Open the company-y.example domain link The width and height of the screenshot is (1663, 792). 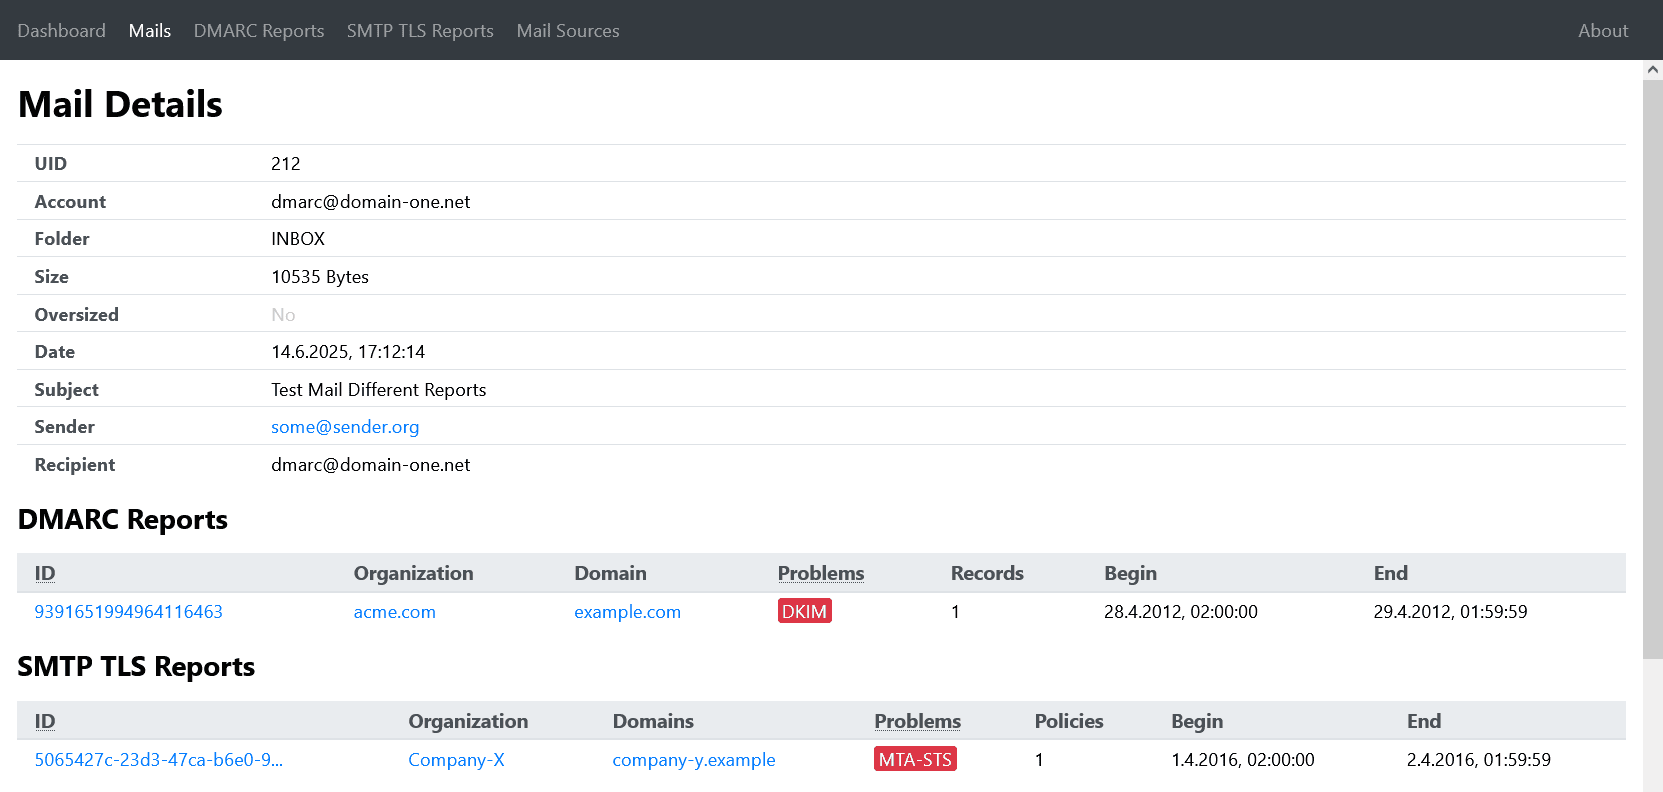pos(694,760)
